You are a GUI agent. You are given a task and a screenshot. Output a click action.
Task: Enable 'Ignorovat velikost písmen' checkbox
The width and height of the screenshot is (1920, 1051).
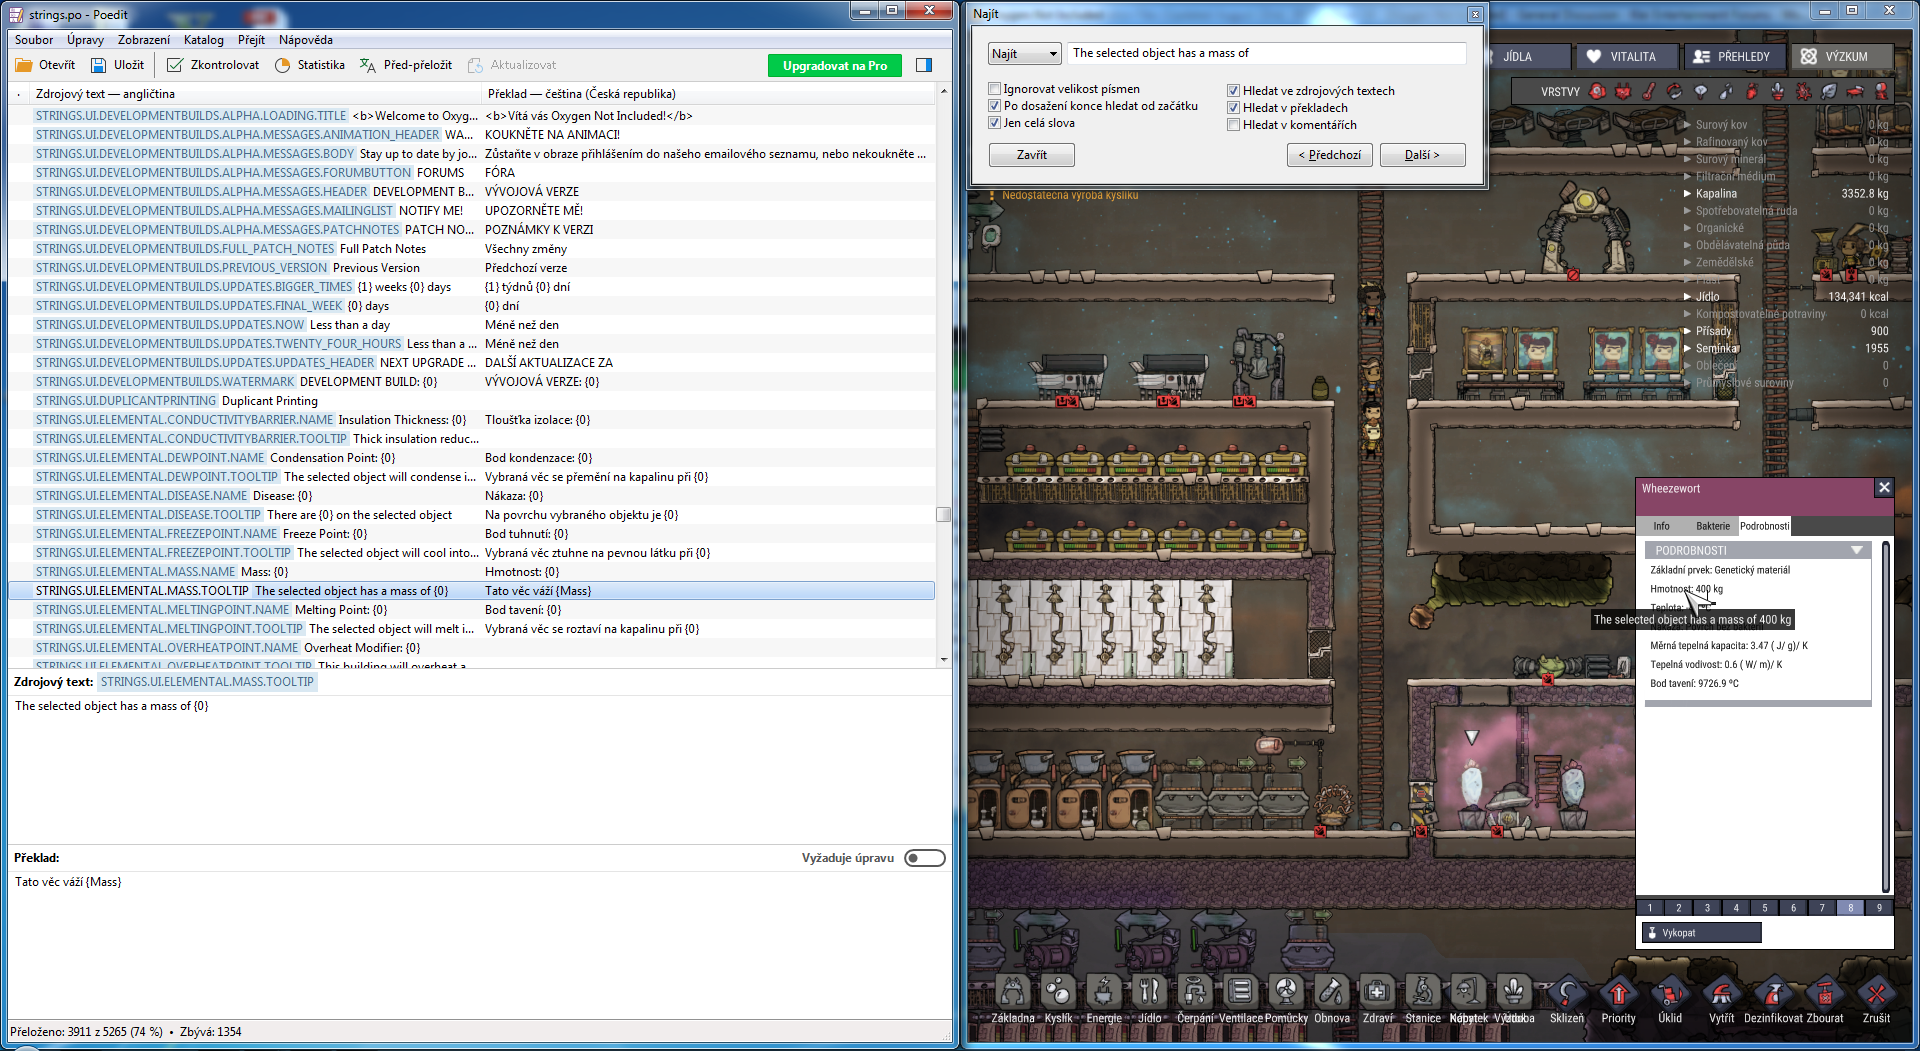coord(995,89)
